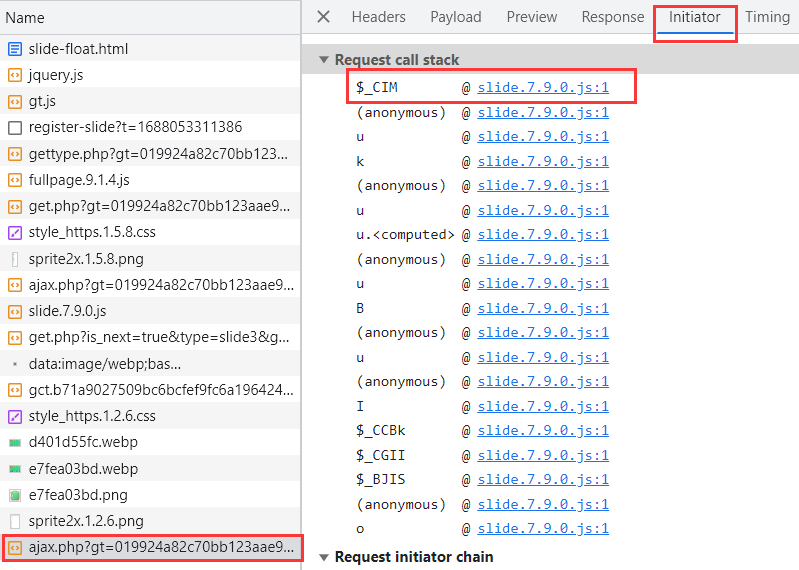Collapse the Request call stack section
Image resolution: width=799 pixels, height=570 pixels.
(324, 60)
